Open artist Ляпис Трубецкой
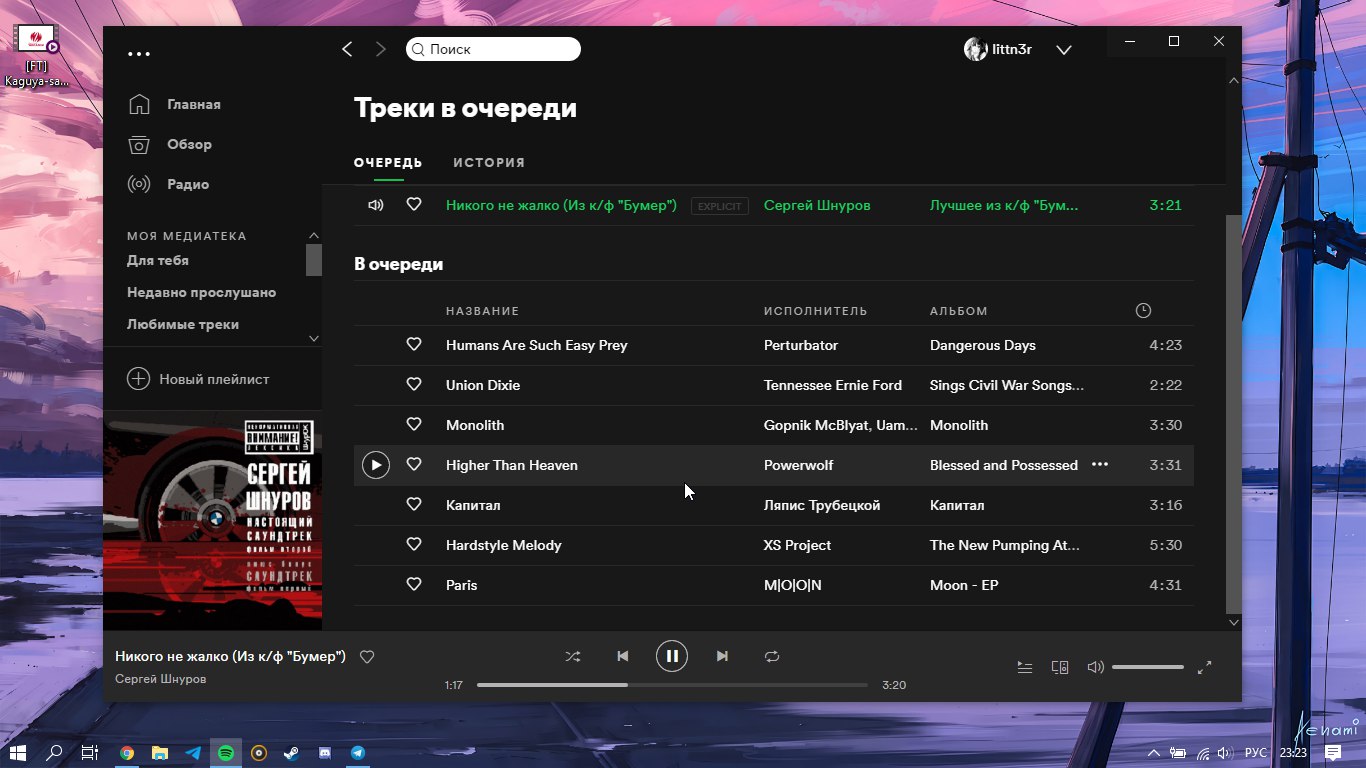 pos(822,505)
